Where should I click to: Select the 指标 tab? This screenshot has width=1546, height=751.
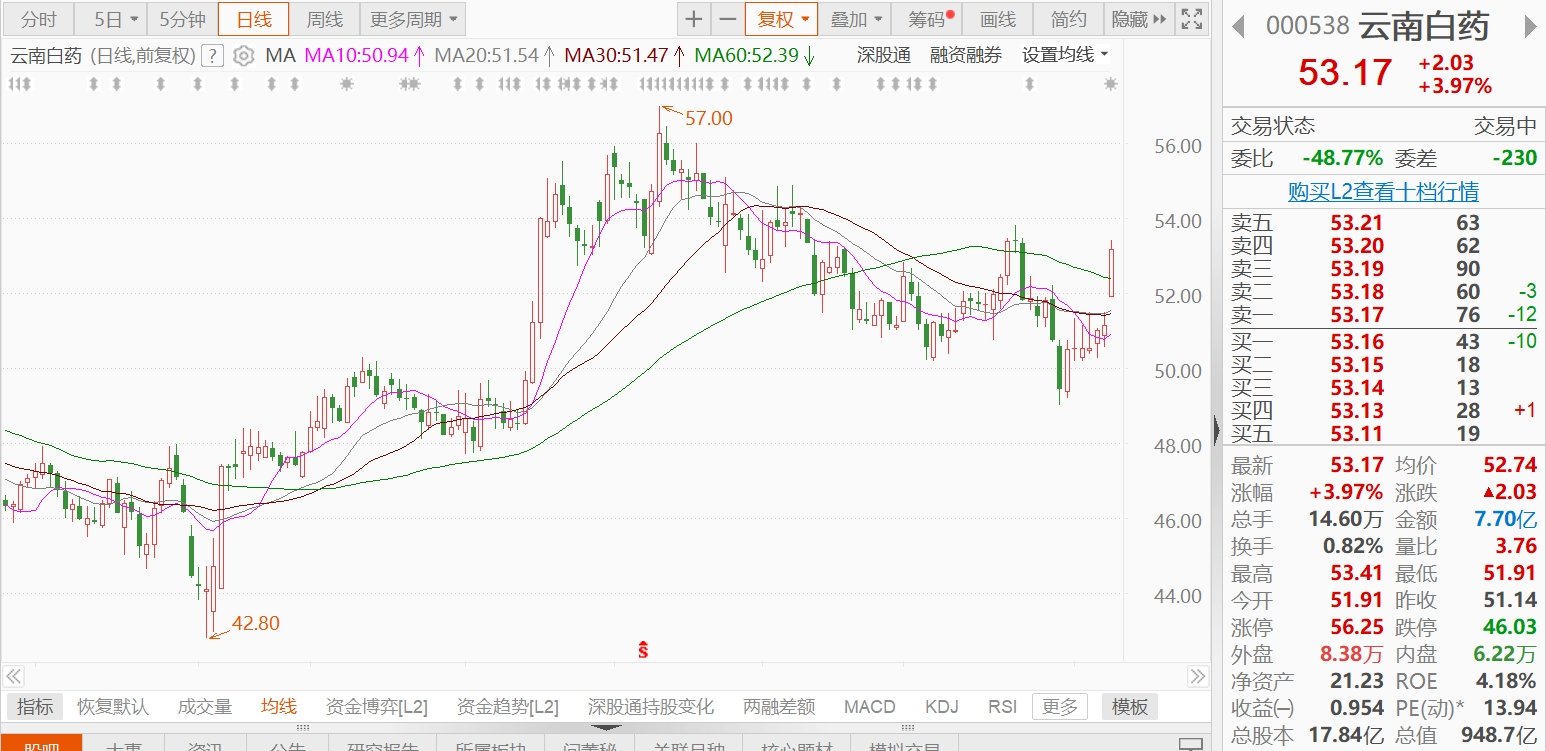point(35,707)
